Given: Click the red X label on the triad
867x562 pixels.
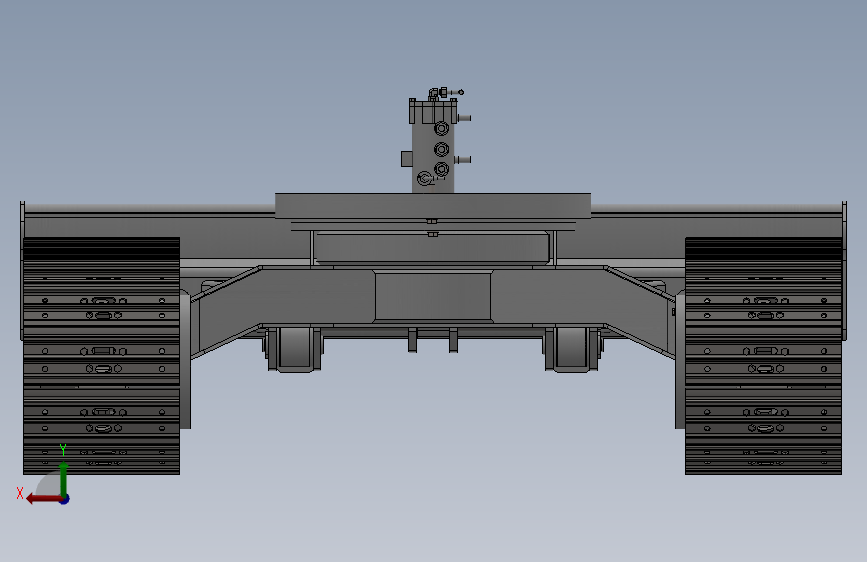Looking at the screenshot, I should tap(20, 493).
